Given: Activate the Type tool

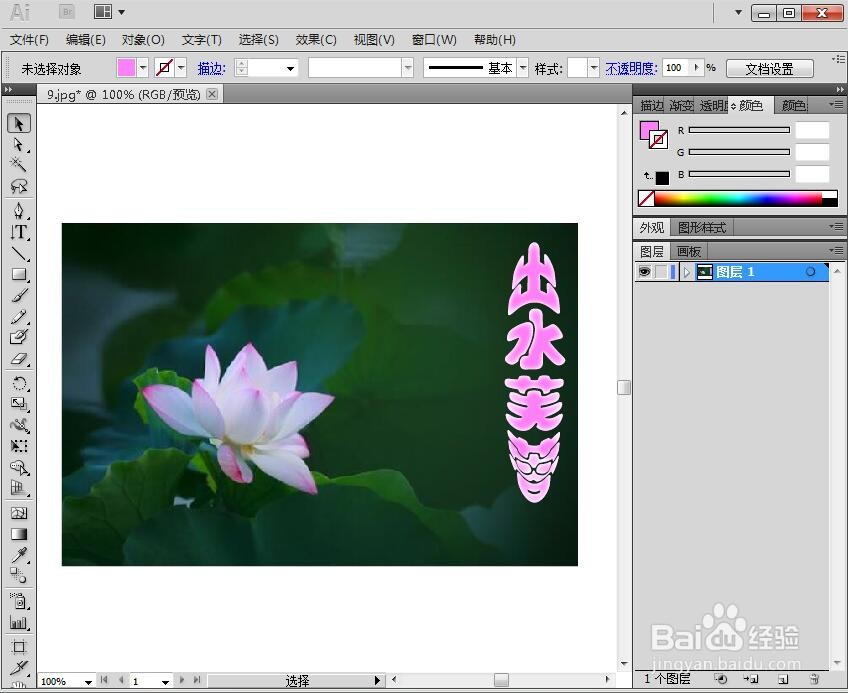Looking at the screenshot, I should point(19,229).
